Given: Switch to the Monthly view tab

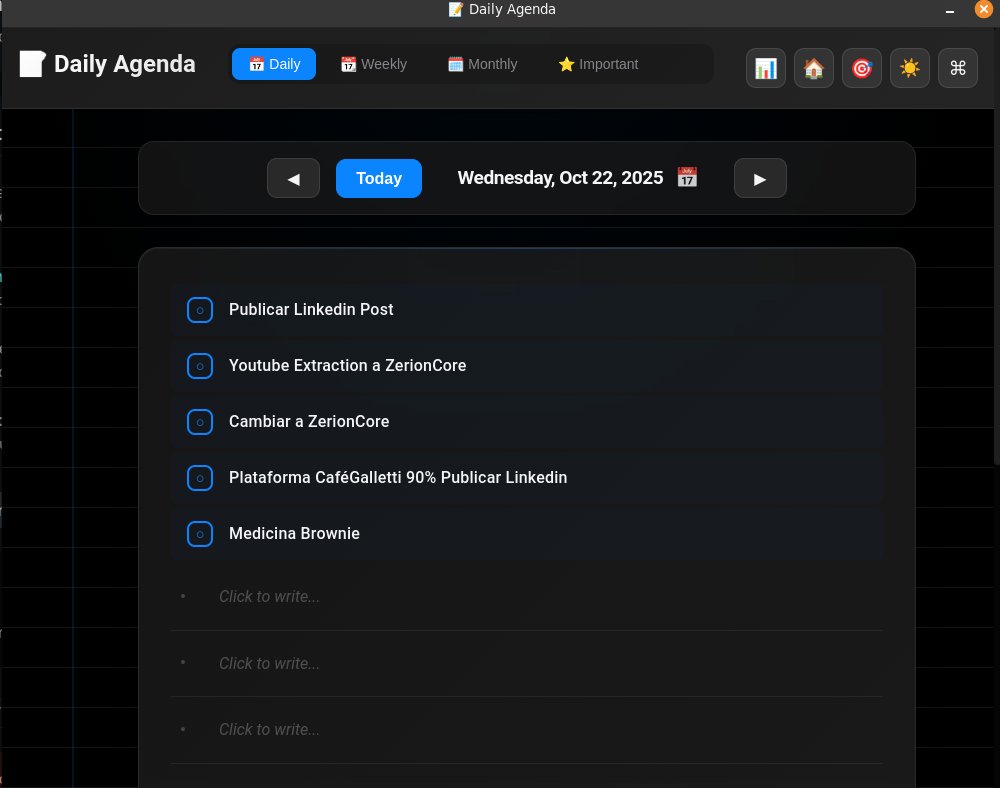Looking at the screenshot, I should (x=482, y=64).
